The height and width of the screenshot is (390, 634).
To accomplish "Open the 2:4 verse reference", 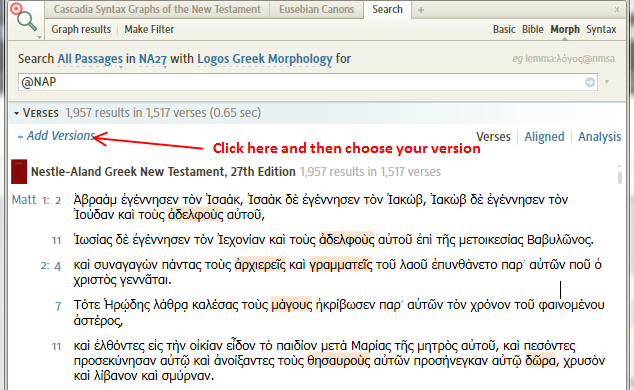I will tap(51, 266).
